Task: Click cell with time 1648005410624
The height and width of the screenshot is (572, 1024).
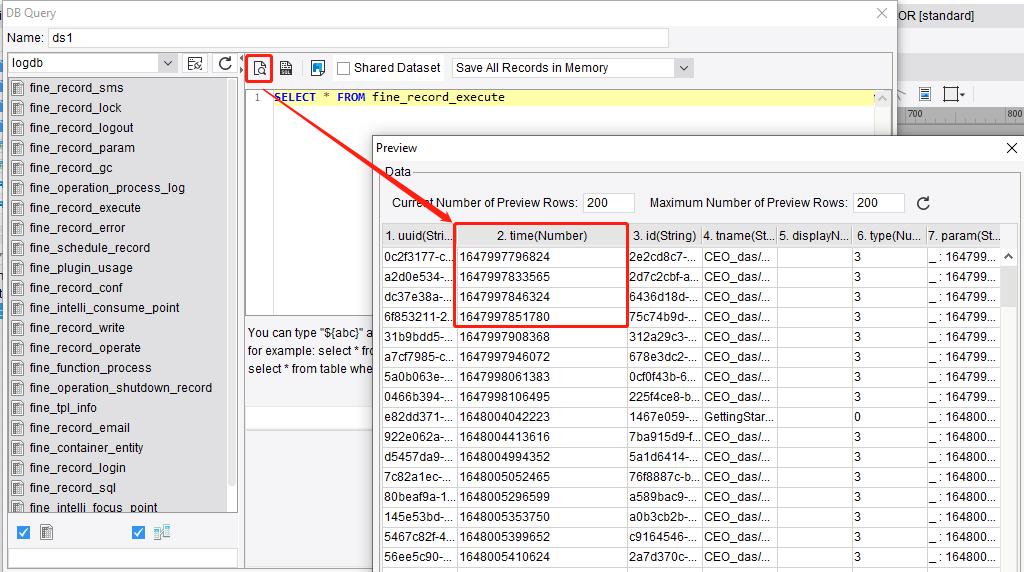Action: pos(541,557)
